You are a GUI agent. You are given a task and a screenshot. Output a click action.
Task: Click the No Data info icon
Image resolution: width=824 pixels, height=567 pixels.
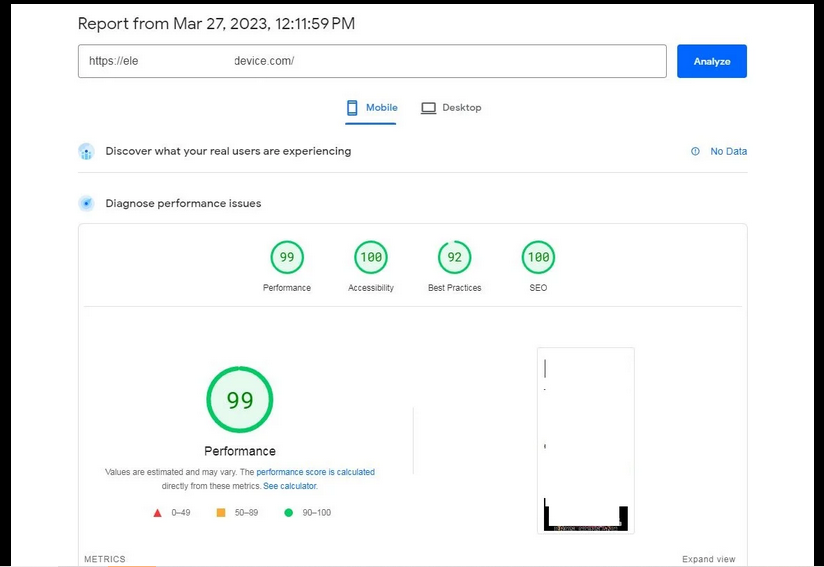pyautogui.click(x=695, y=152)
